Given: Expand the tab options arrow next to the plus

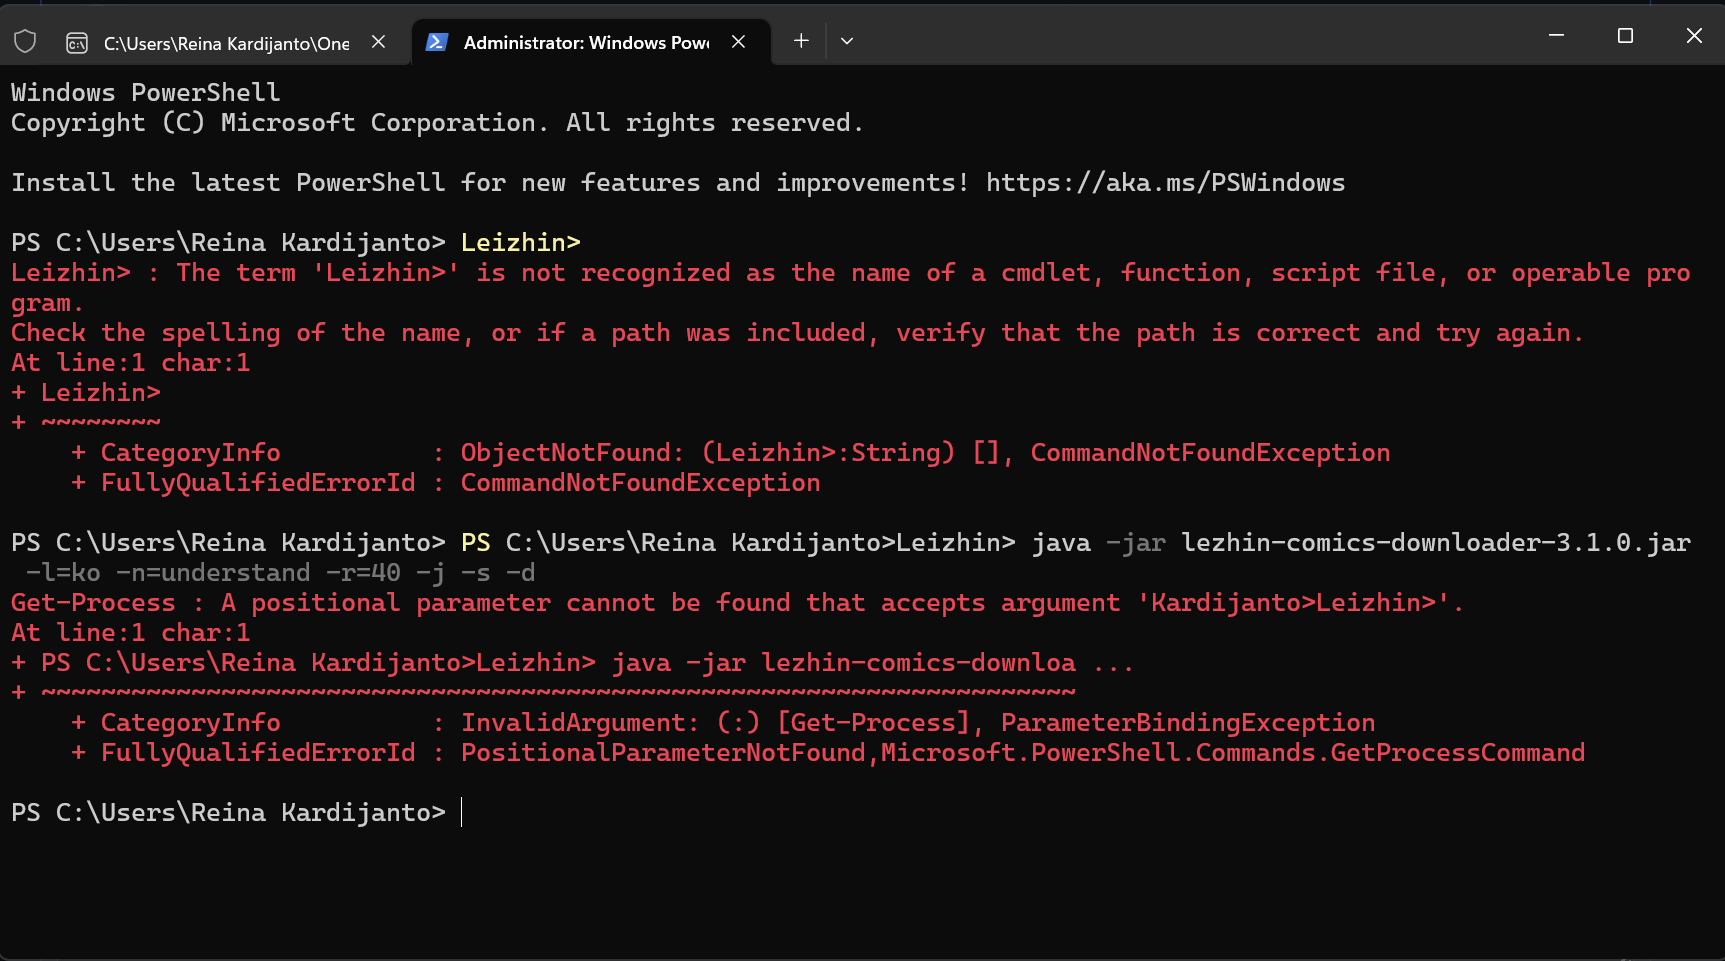Looking at the screenshot, I should click(x=847, y=41).
